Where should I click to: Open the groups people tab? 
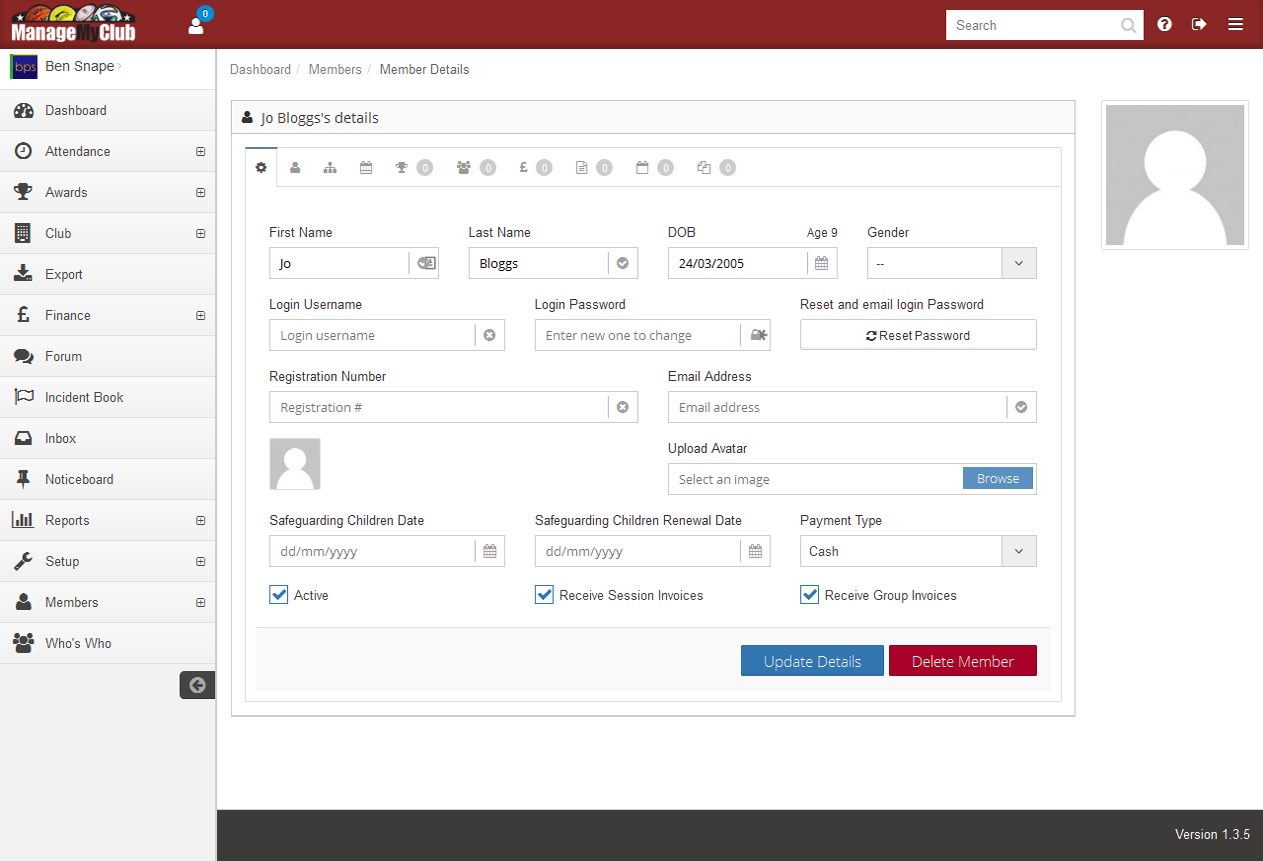pos(475,168)
